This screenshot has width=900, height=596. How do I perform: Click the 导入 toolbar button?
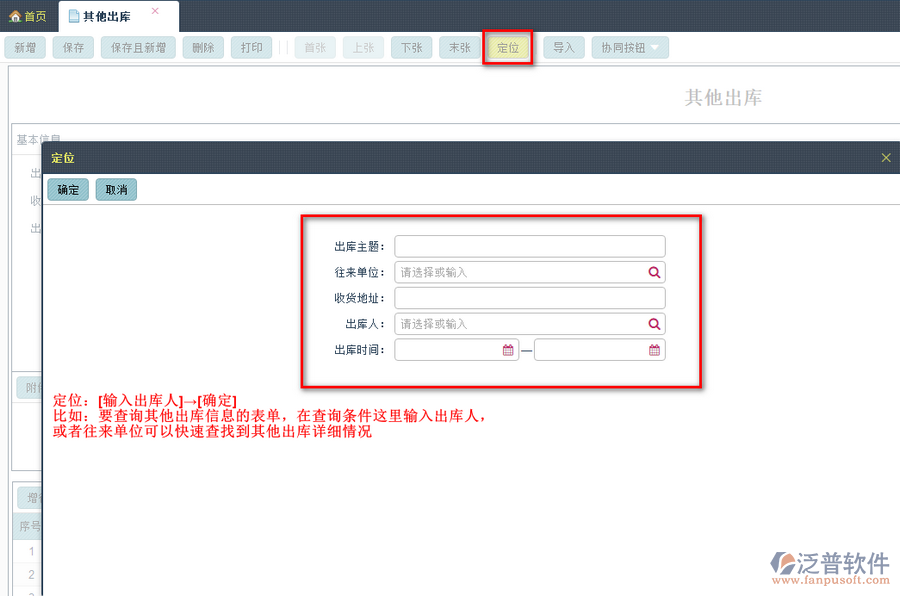coord(564,48)
